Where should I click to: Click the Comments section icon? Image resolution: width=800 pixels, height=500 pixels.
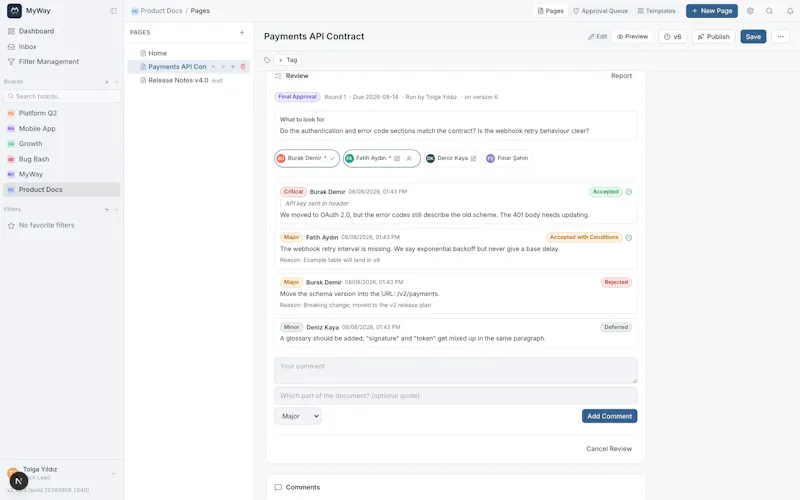[278, 487]
